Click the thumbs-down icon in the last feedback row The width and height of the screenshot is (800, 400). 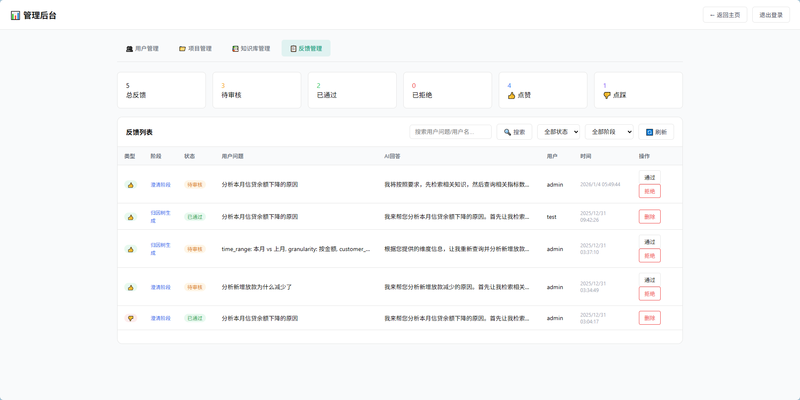pos(130,318)
